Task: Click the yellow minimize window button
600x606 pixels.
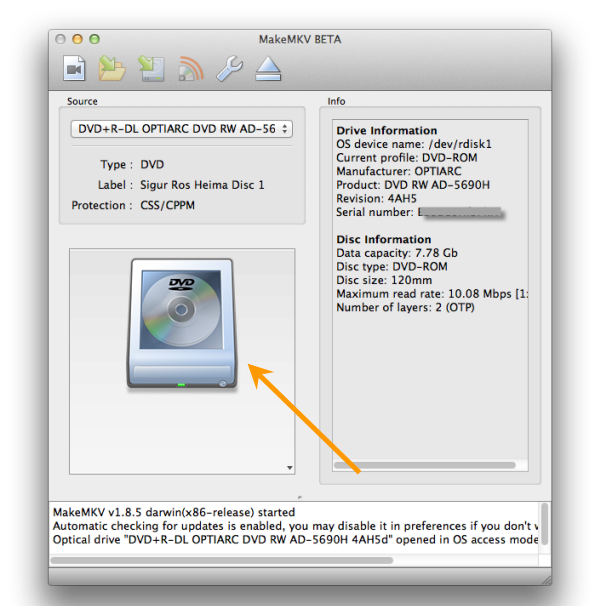Action: (77, 39)
